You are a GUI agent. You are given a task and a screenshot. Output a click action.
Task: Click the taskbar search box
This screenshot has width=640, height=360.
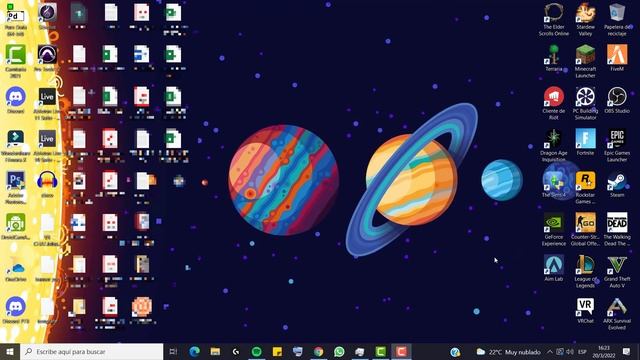pyautogui.click(x=91, y=351)
